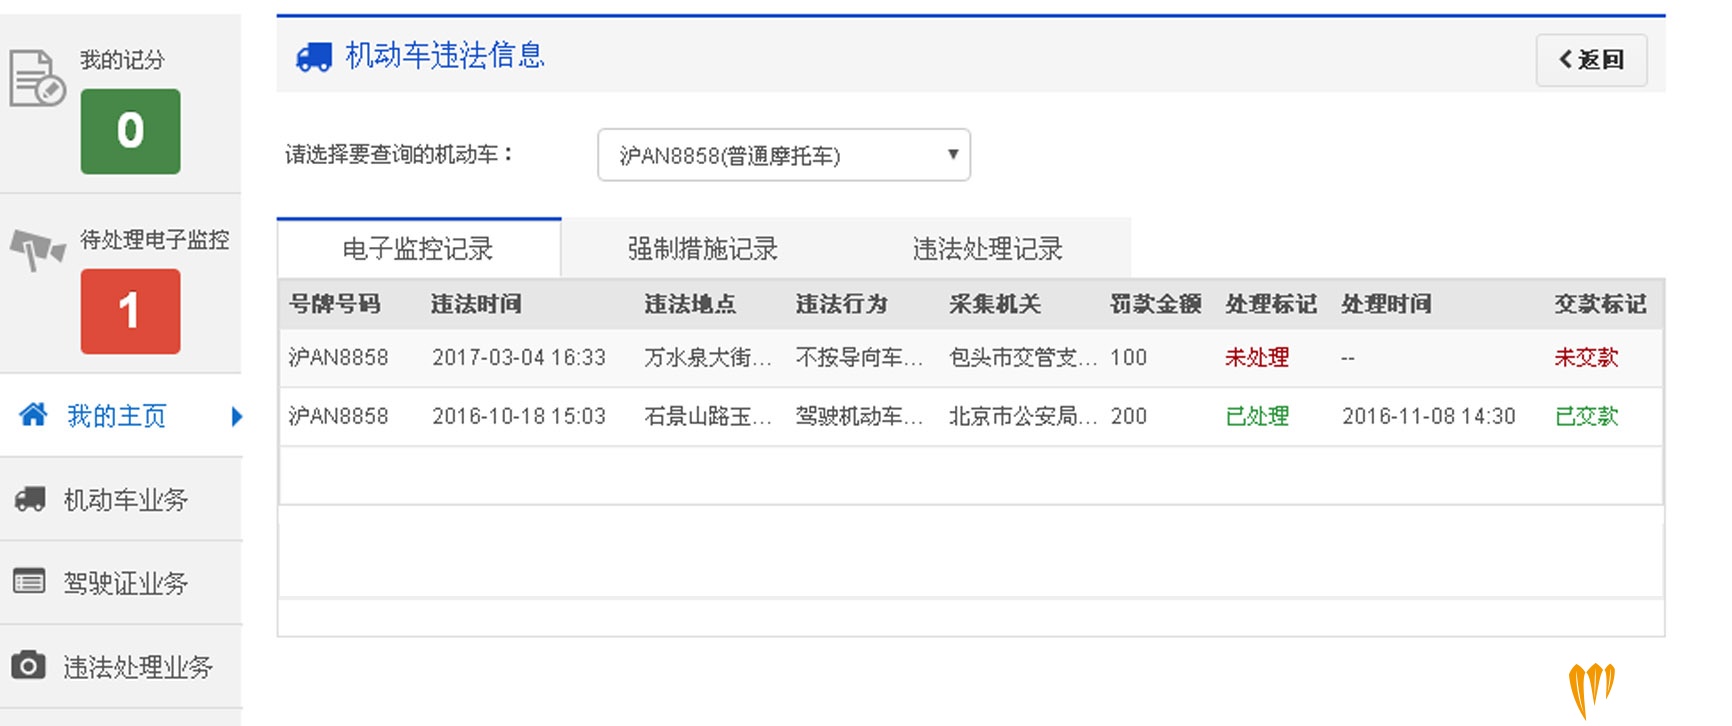Click the violation 驾驶机动车…

point(860,416)
